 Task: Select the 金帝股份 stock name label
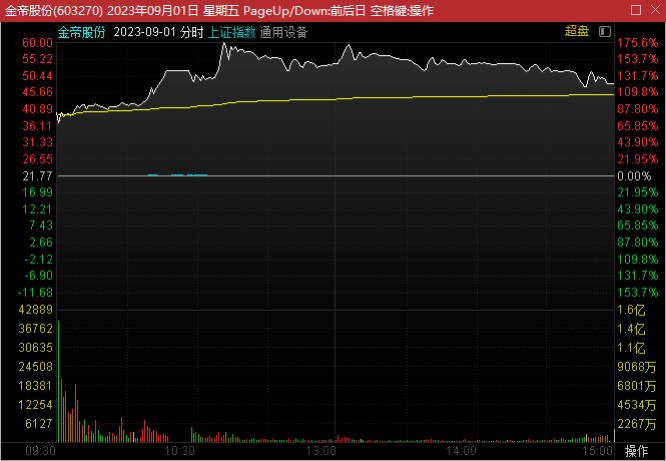[x=81, y=32]
